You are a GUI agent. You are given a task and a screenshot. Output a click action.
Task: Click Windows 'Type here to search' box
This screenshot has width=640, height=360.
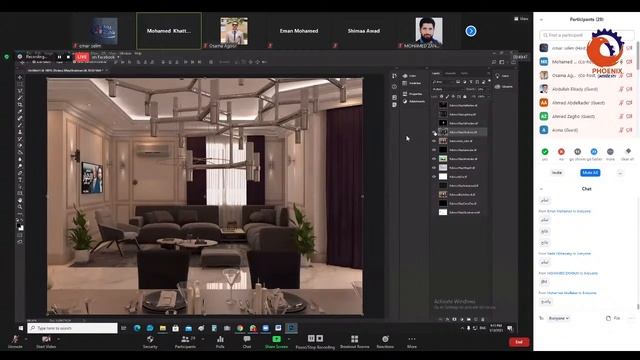(x=72, y=328)
